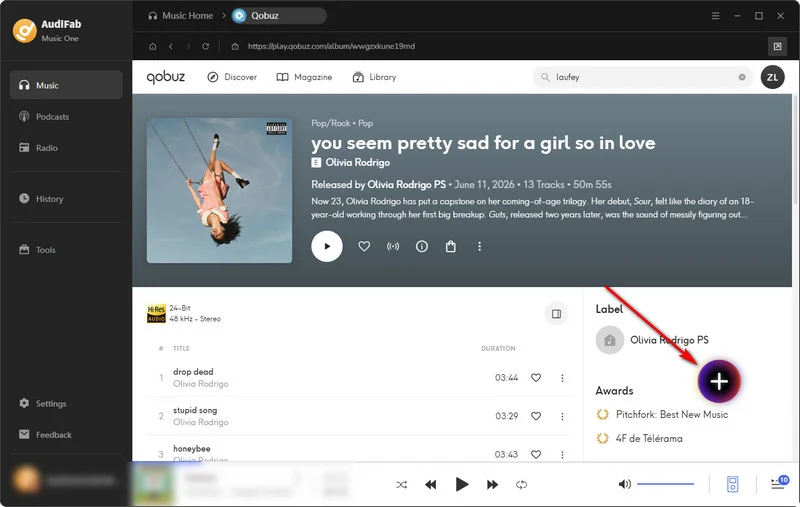
Task: Open the Magazine page
Action: click(305, 77)
